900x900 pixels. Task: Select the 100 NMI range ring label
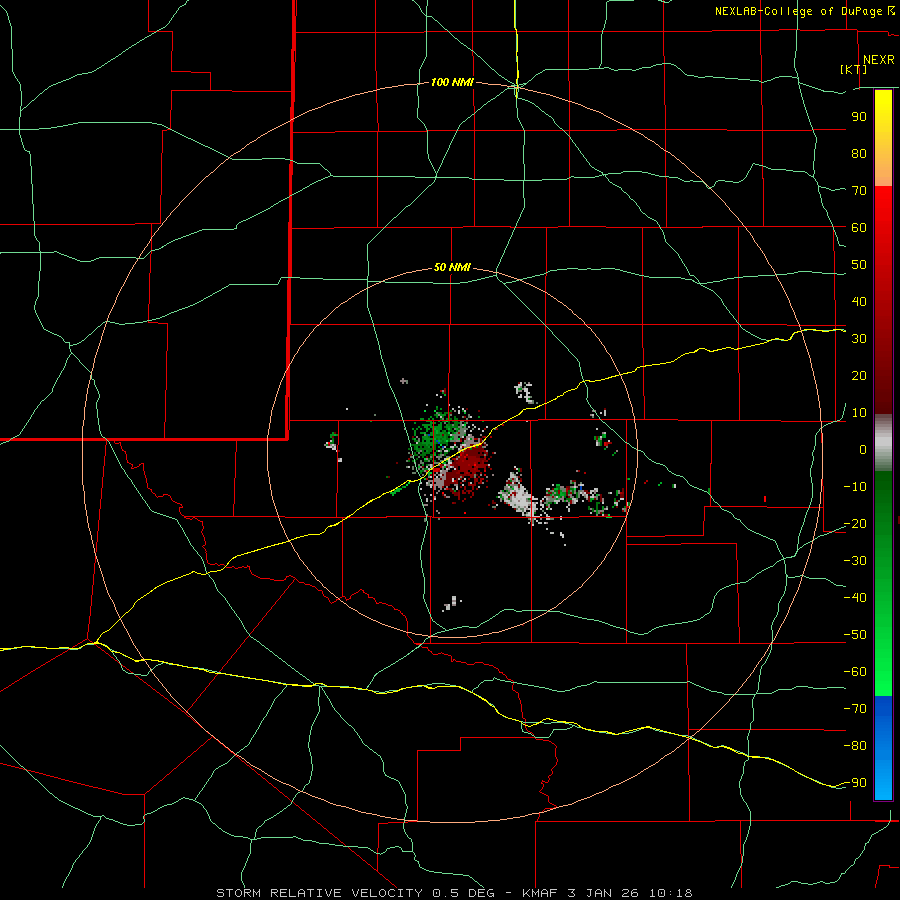coord(452,83)
